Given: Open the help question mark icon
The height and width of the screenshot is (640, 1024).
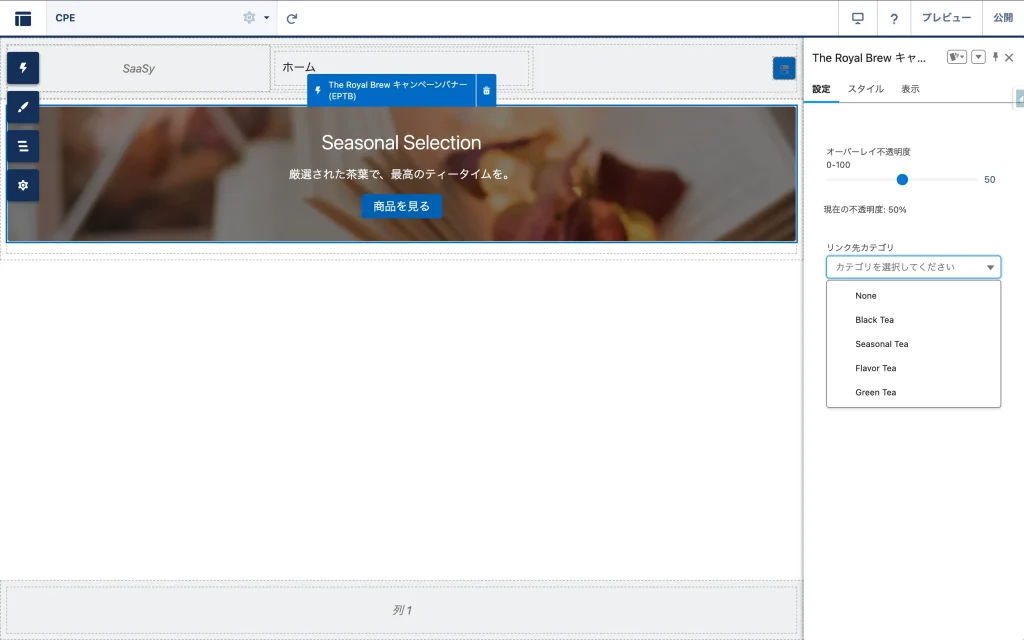Looking at the screenshot, I should [x=894, y=18].
